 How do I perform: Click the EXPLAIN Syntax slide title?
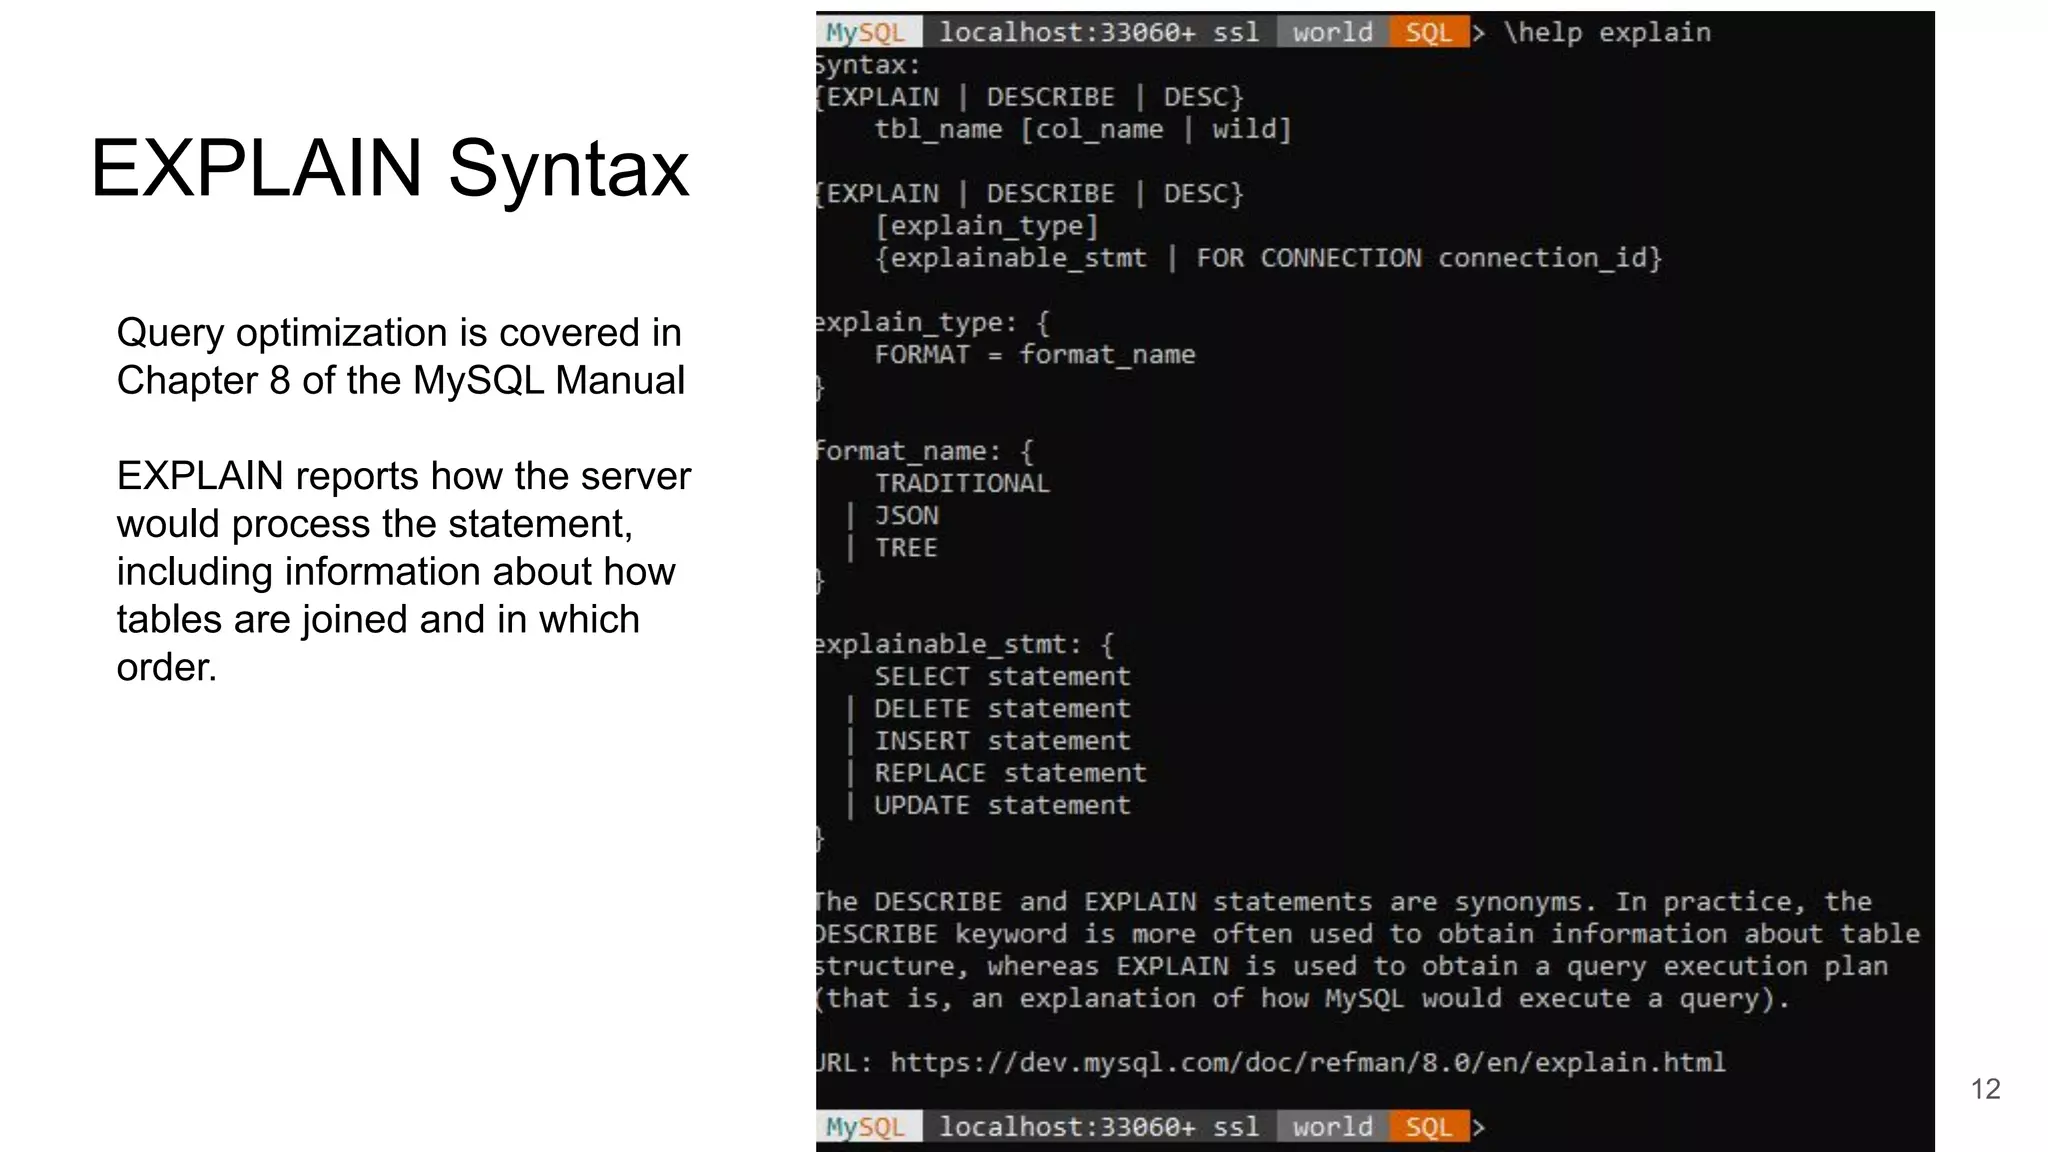click(x=390, y=169)
